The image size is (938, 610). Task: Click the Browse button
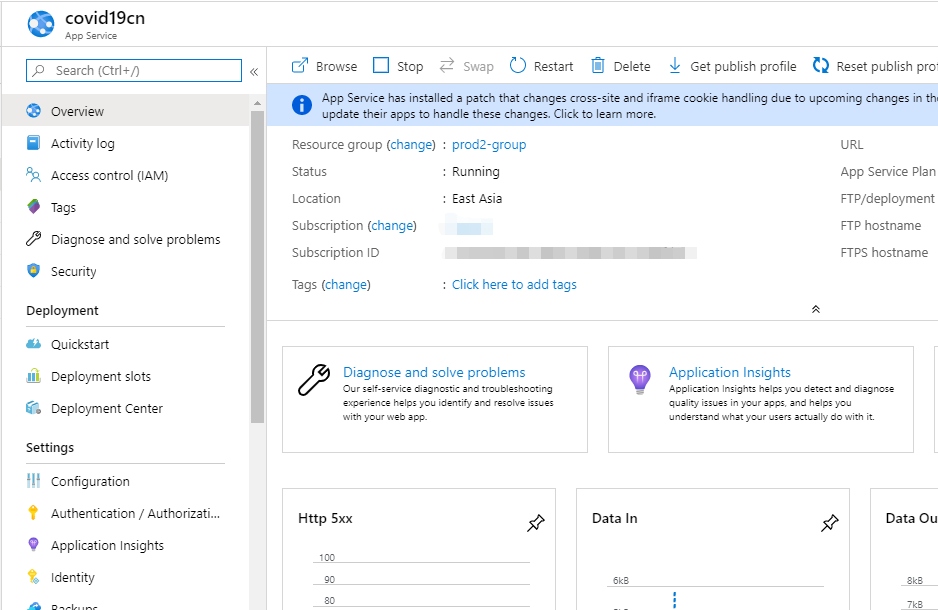tap(324, 66)
